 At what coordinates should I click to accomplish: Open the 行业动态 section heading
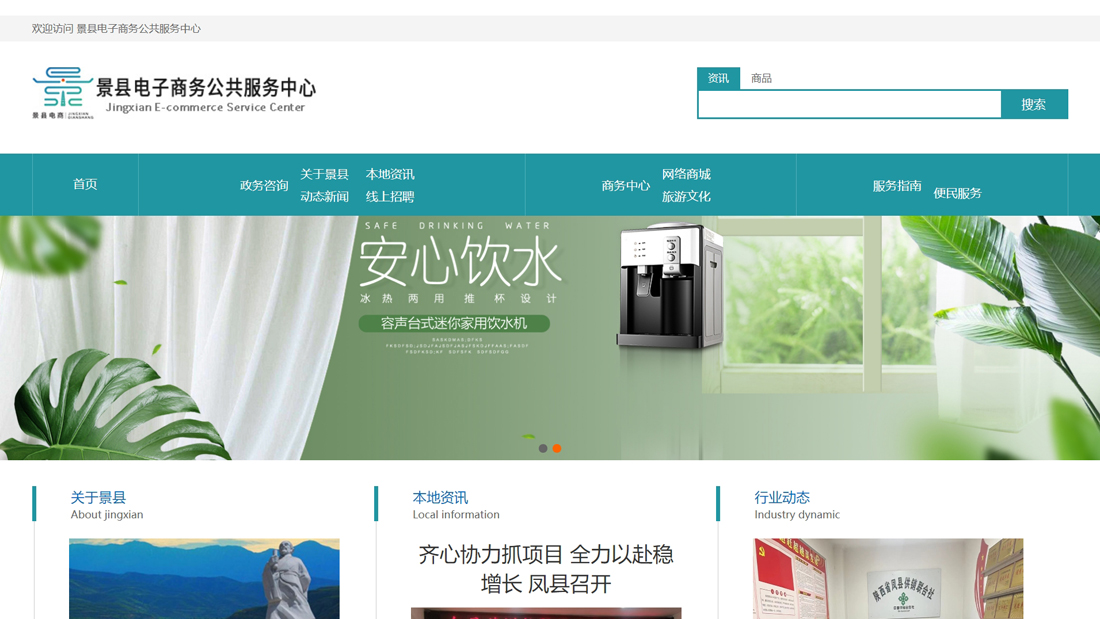click(782, 497)
